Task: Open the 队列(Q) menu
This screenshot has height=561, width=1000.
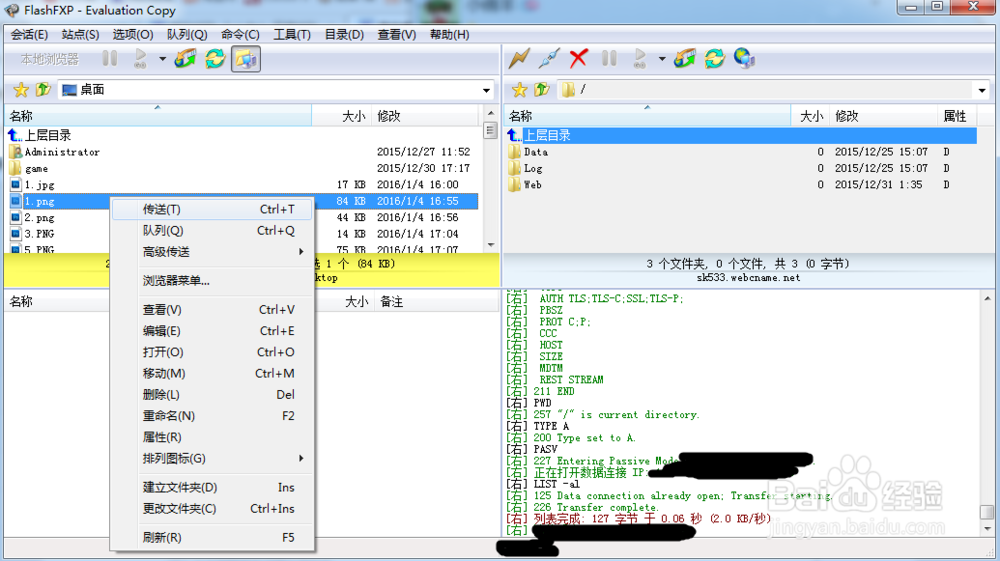Action: click(187, 34)
